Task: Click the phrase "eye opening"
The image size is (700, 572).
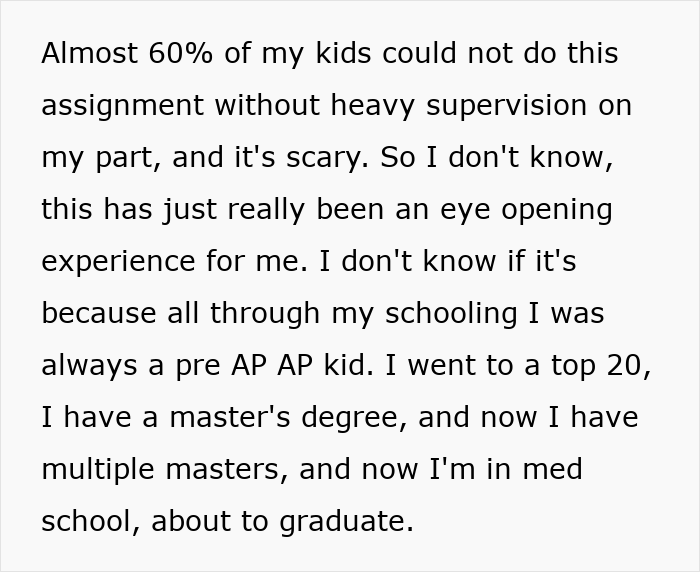Action: 526,209
